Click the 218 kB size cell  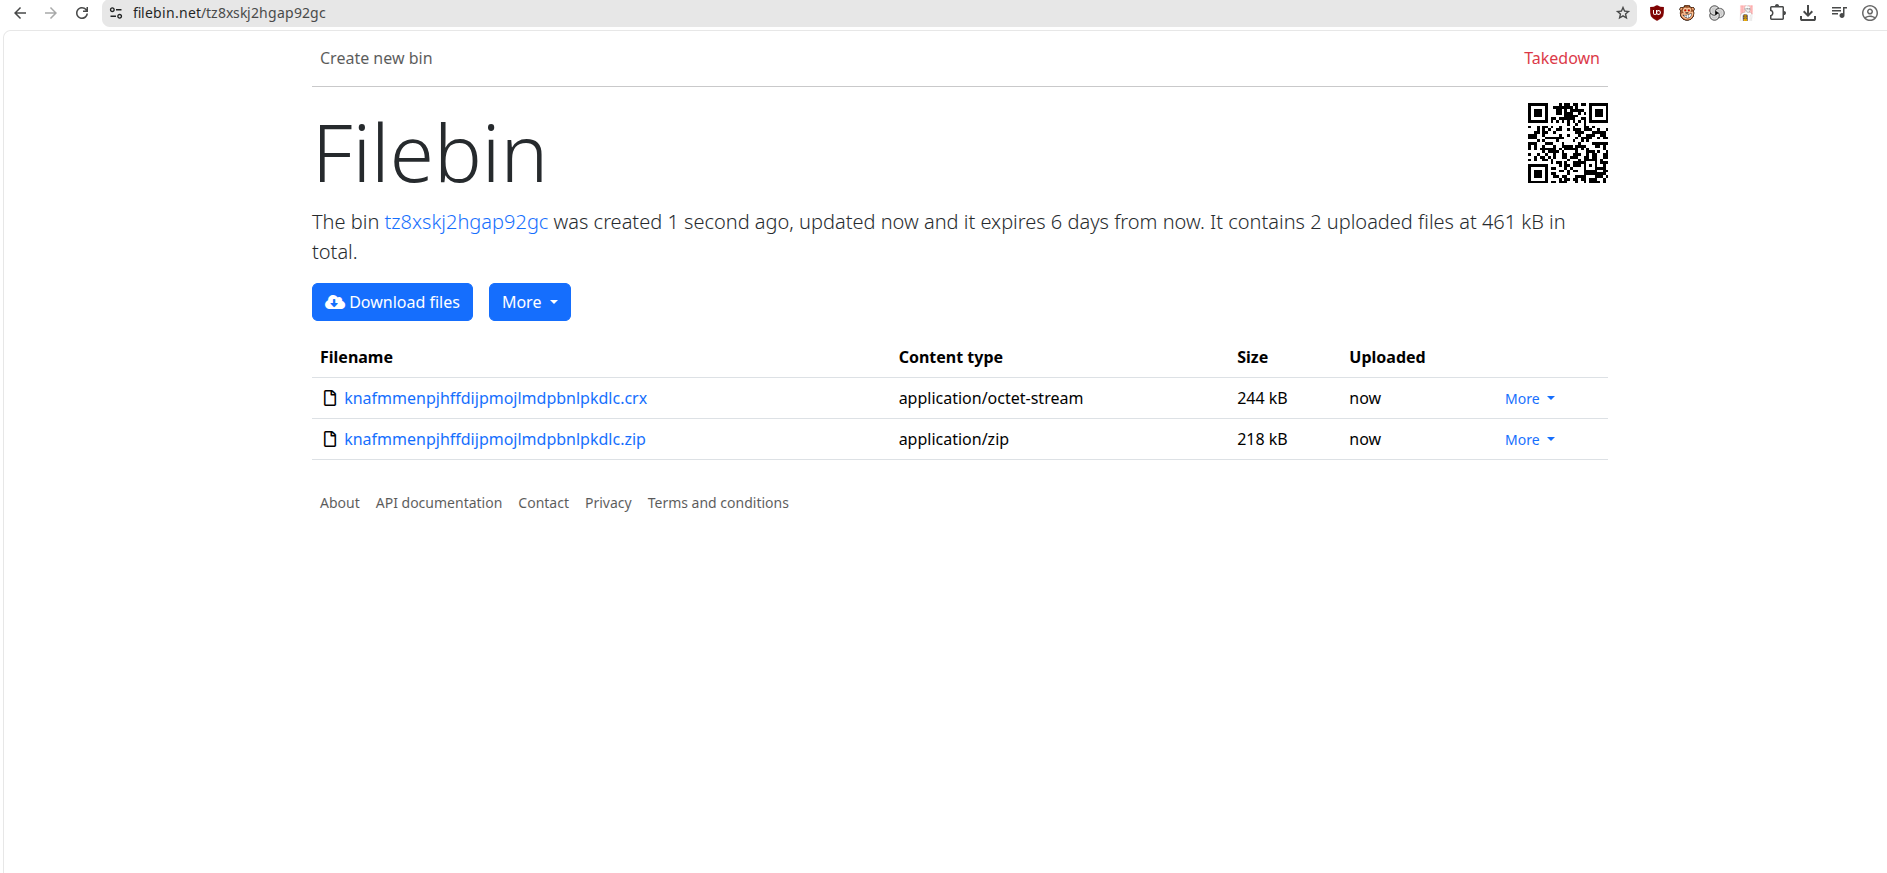[1262, 439]
